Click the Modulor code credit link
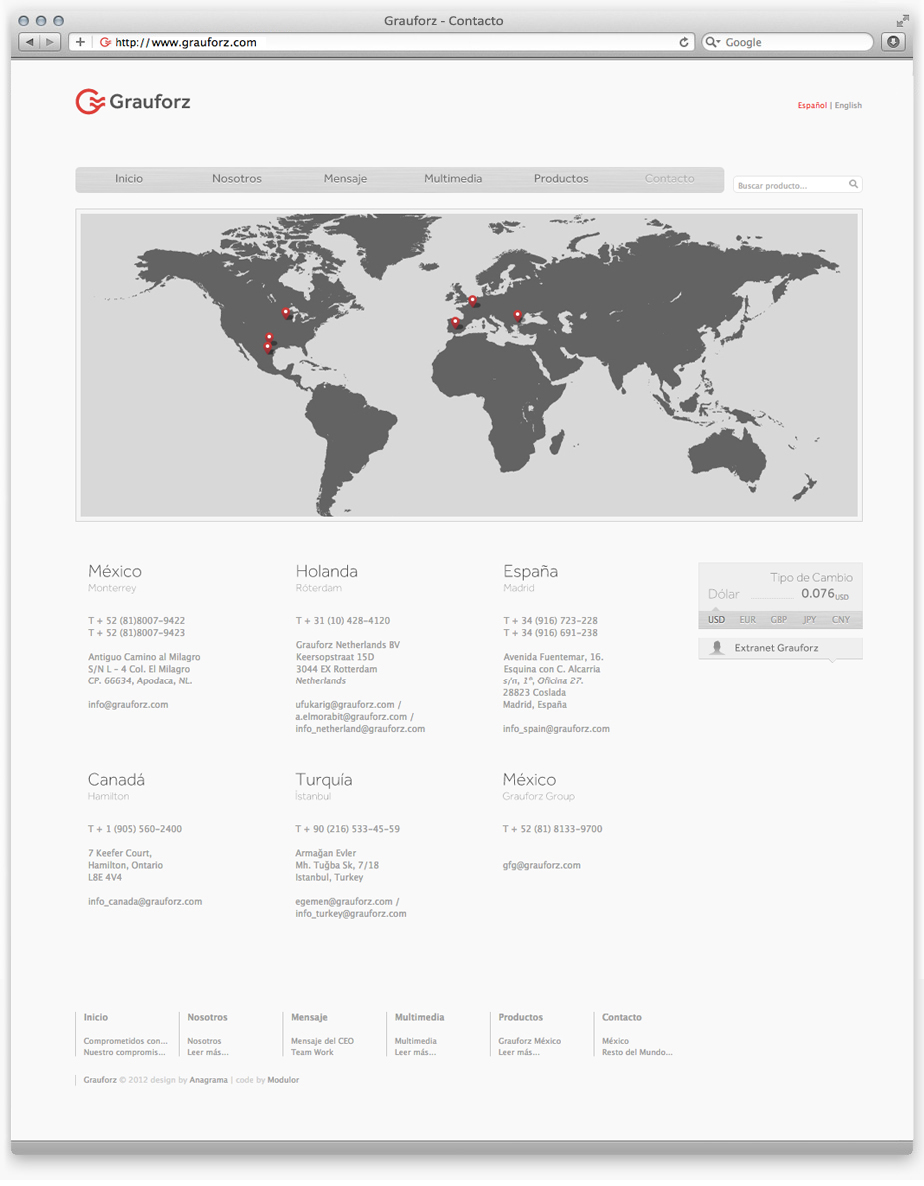This screenshot has height=1186, width=924. (x=284, y=1080)
